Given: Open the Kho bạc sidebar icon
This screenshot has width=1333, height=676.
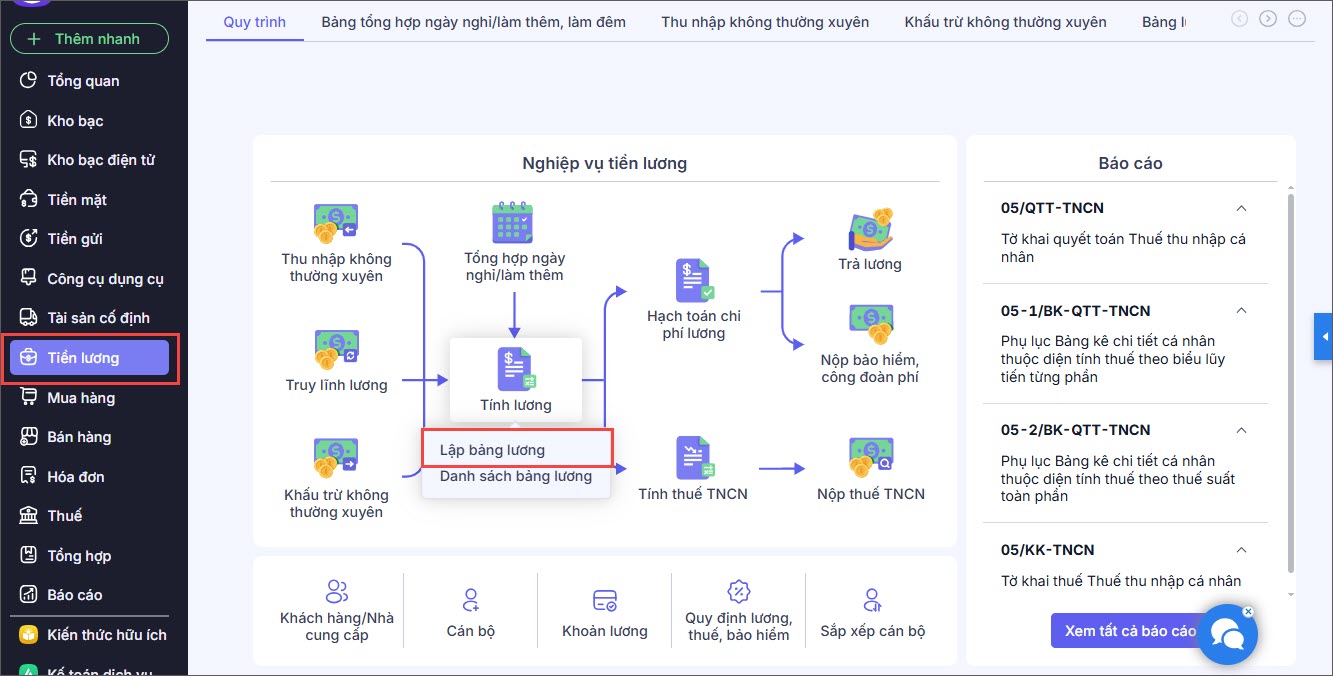Looking at the screenshot, I should point(29,121).
